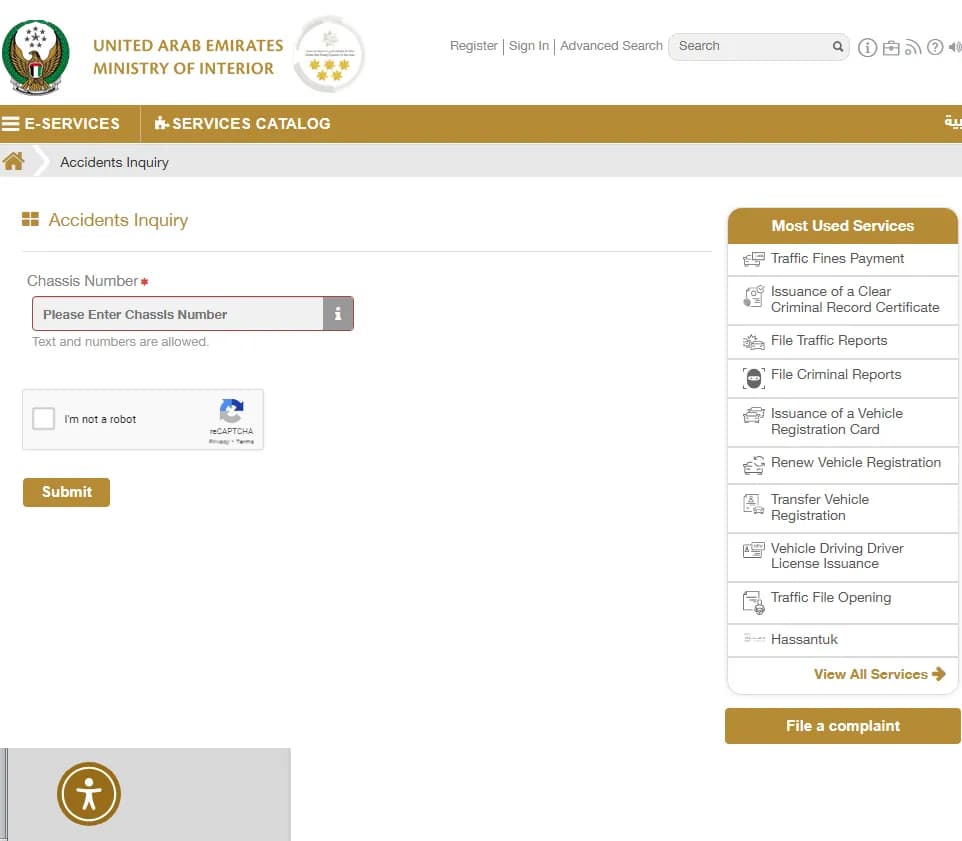Open Traffic Fines Payment service
This screenshot has height=841, width=962.
point(837,259)
